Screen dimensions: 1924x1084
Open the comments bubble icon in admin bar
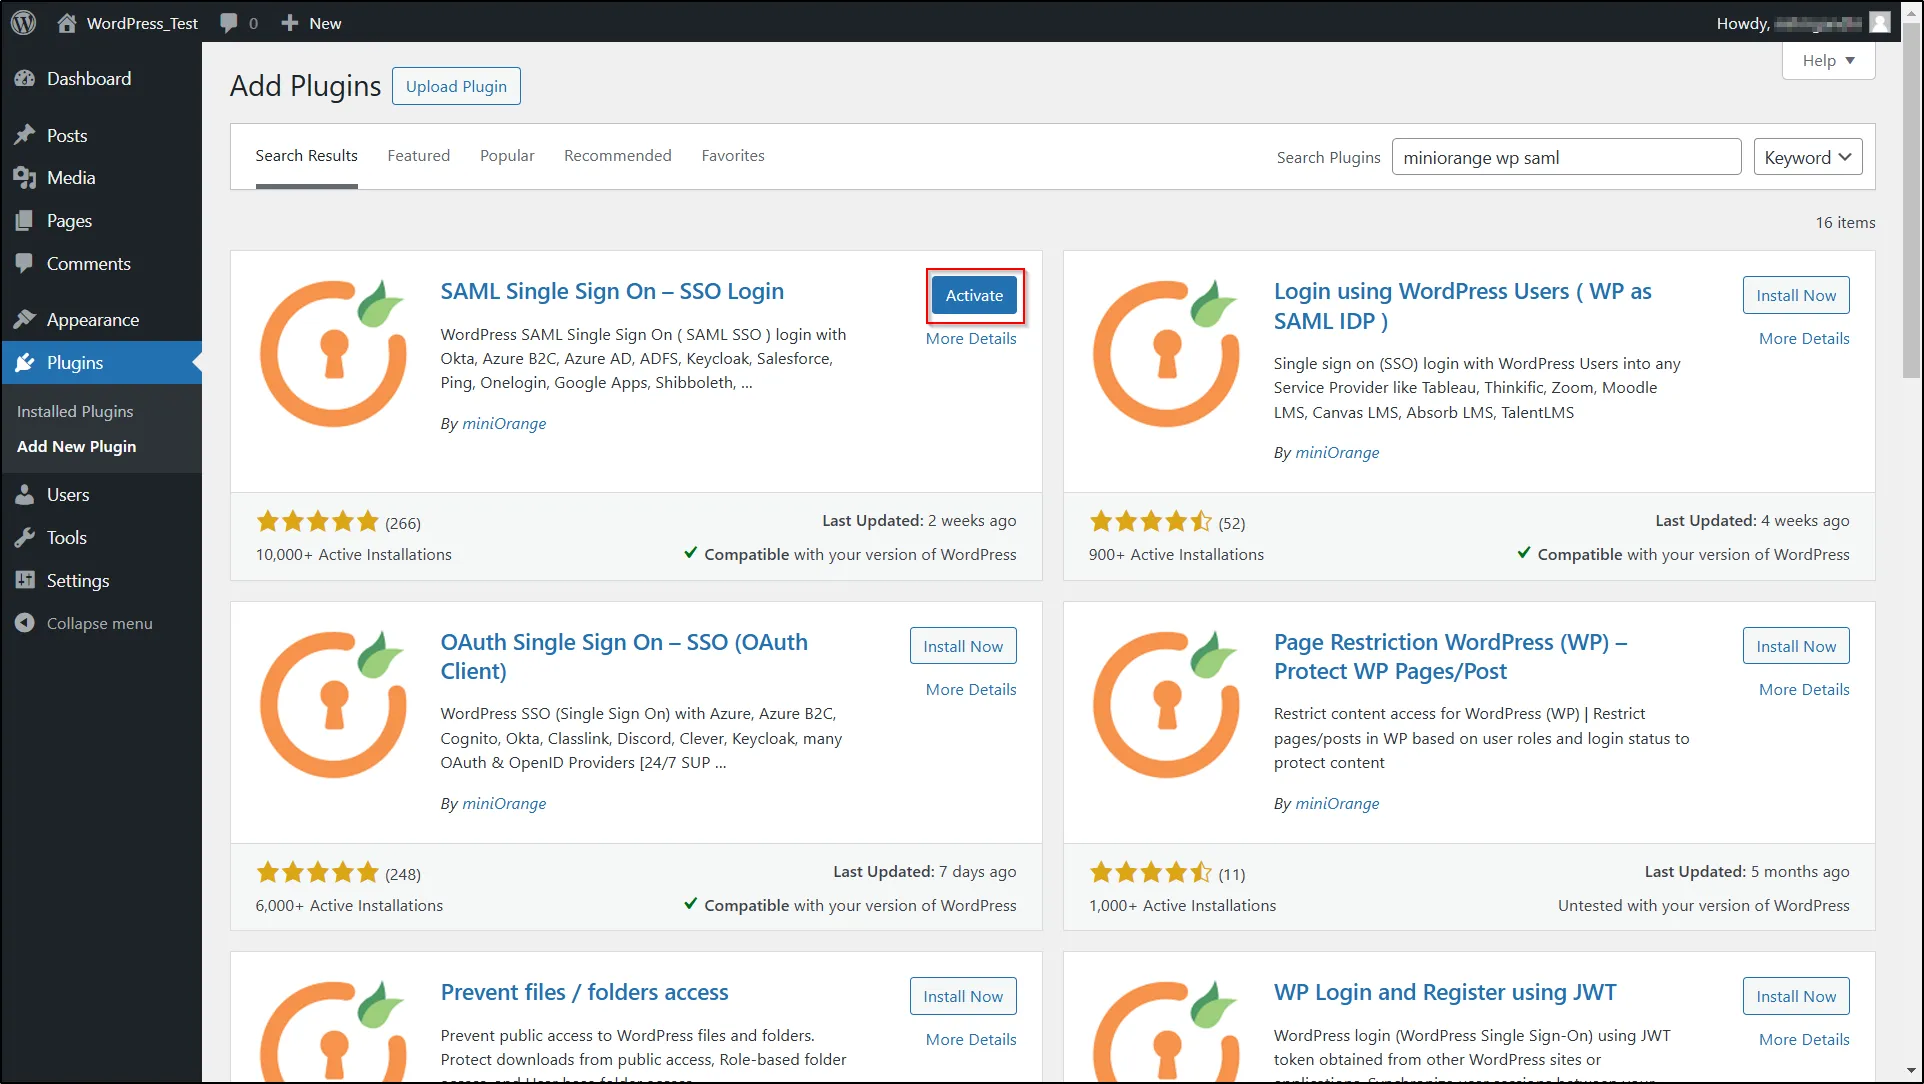pos(229,23)
